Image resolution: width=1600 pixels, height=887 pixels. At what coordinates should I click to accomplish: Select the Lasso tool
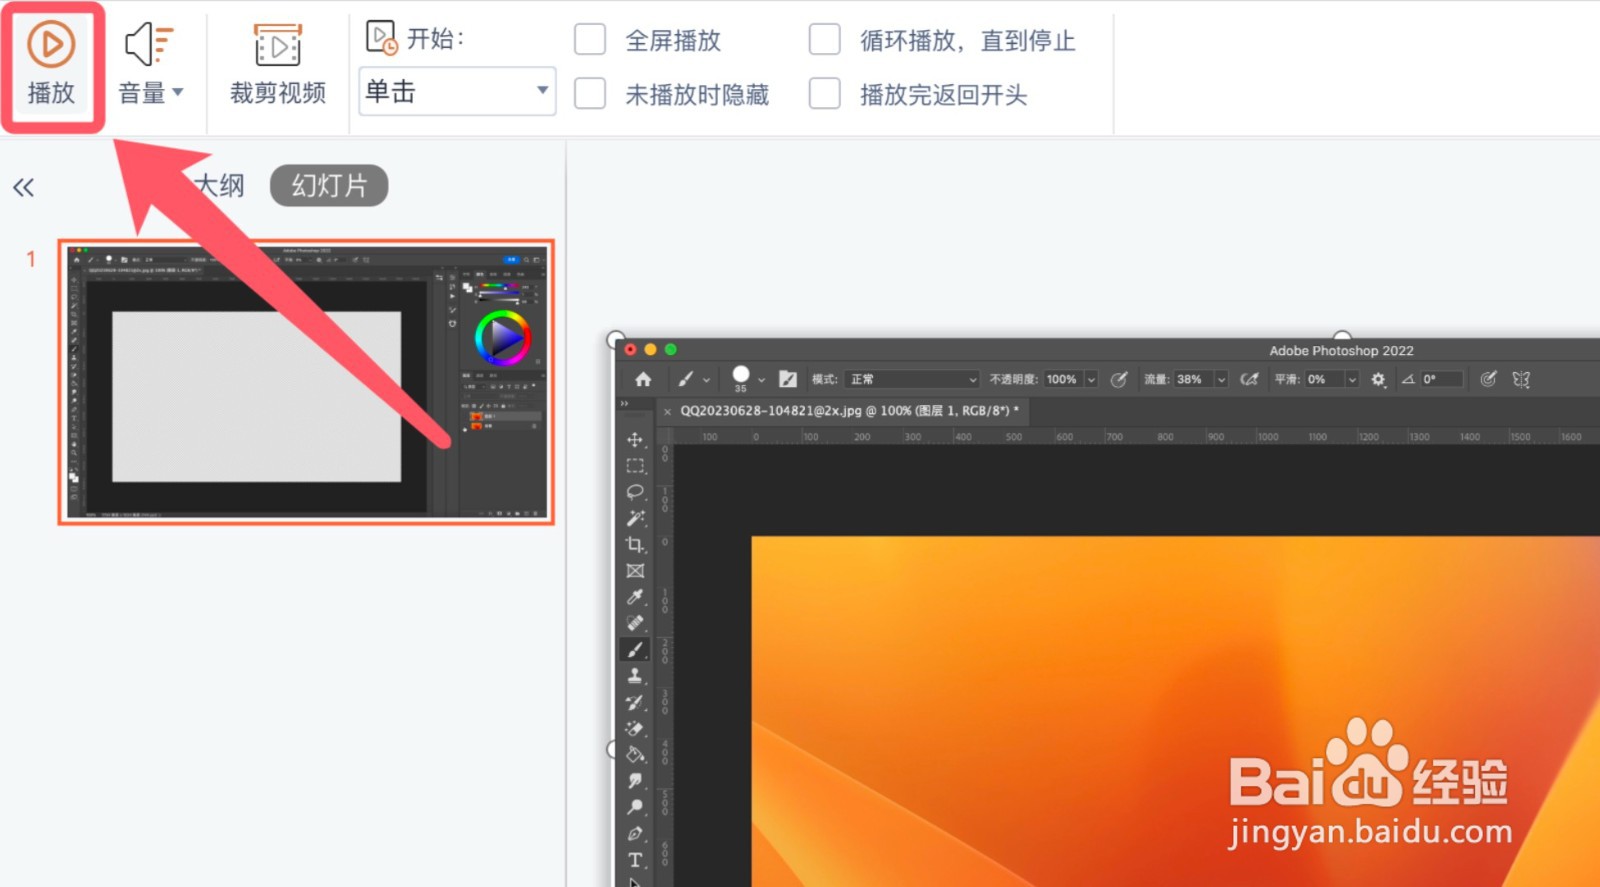coord(635,491)
